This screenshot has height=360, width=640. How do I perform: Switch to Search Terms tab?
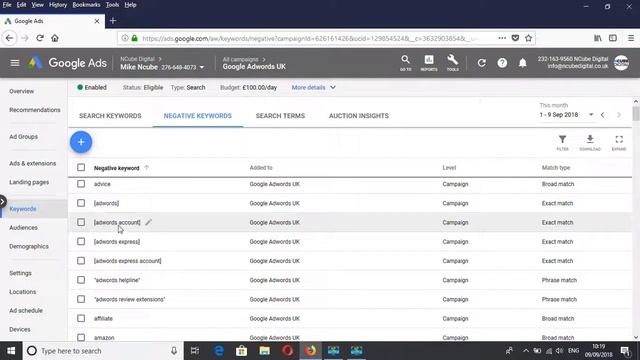[x=280, y=116]
